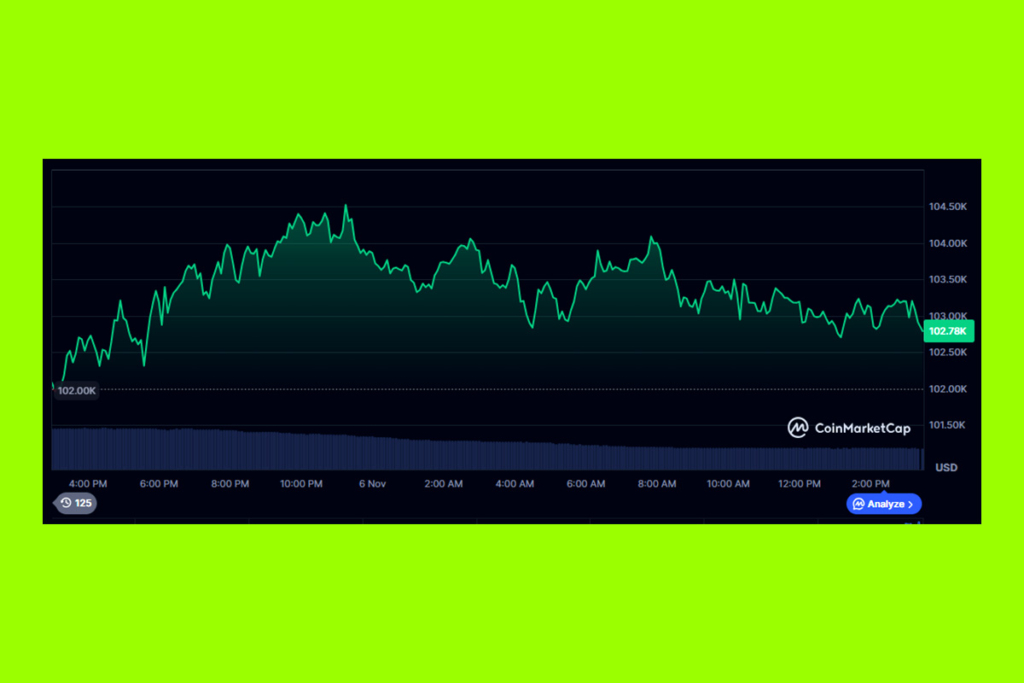This screenshot has height=683, width=1024.
Task: Click the 8:00 AM time axis label
Action: point(657,484)
